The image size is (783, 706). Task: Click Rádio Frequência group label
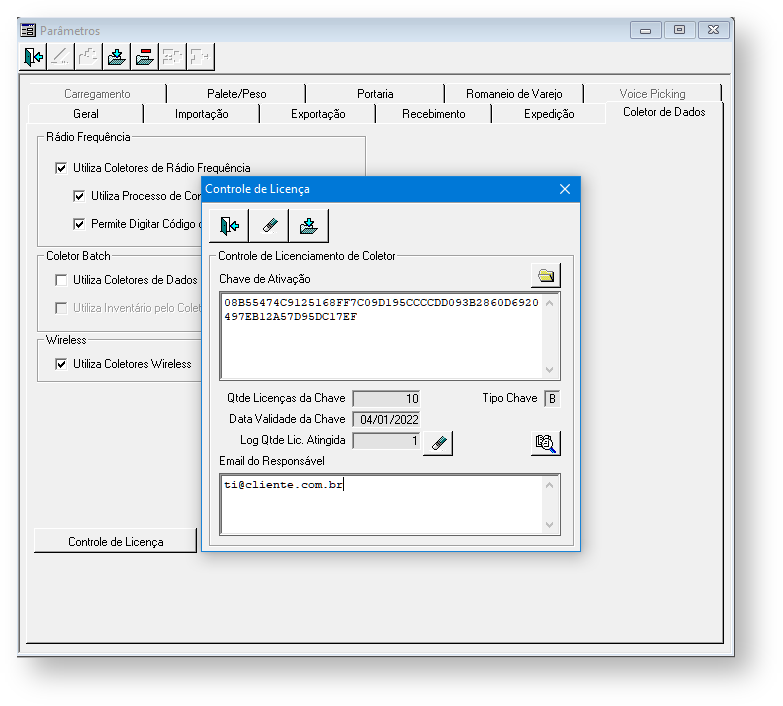click(88, 137)
